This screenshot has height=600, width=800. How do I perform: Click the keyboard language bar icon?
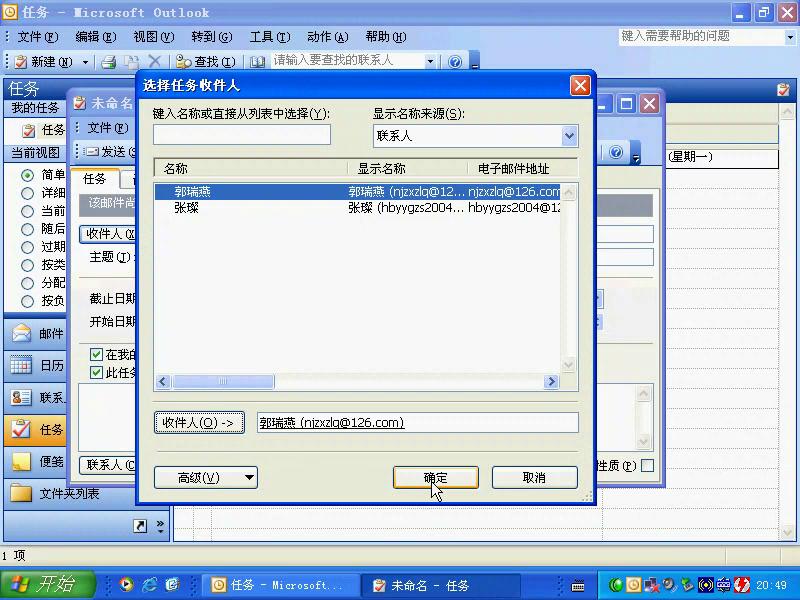(x=578, y=586)
